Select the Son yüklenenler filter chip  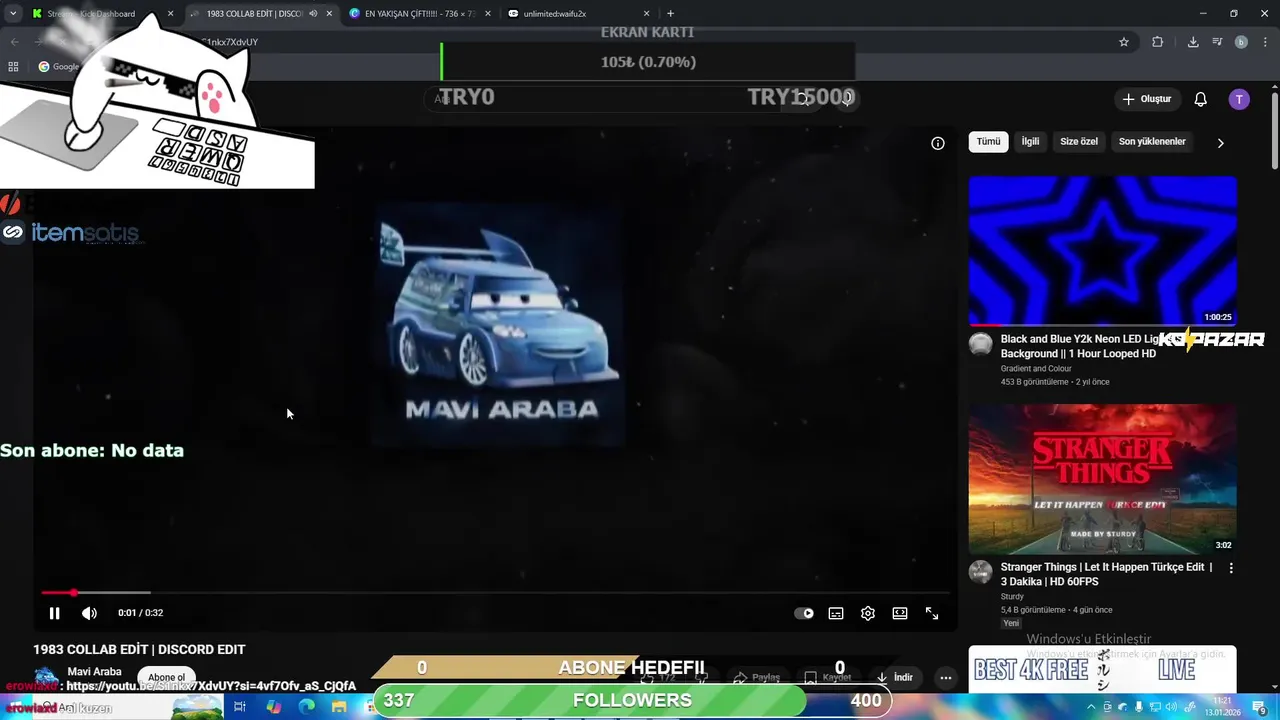pos(1152,142)
